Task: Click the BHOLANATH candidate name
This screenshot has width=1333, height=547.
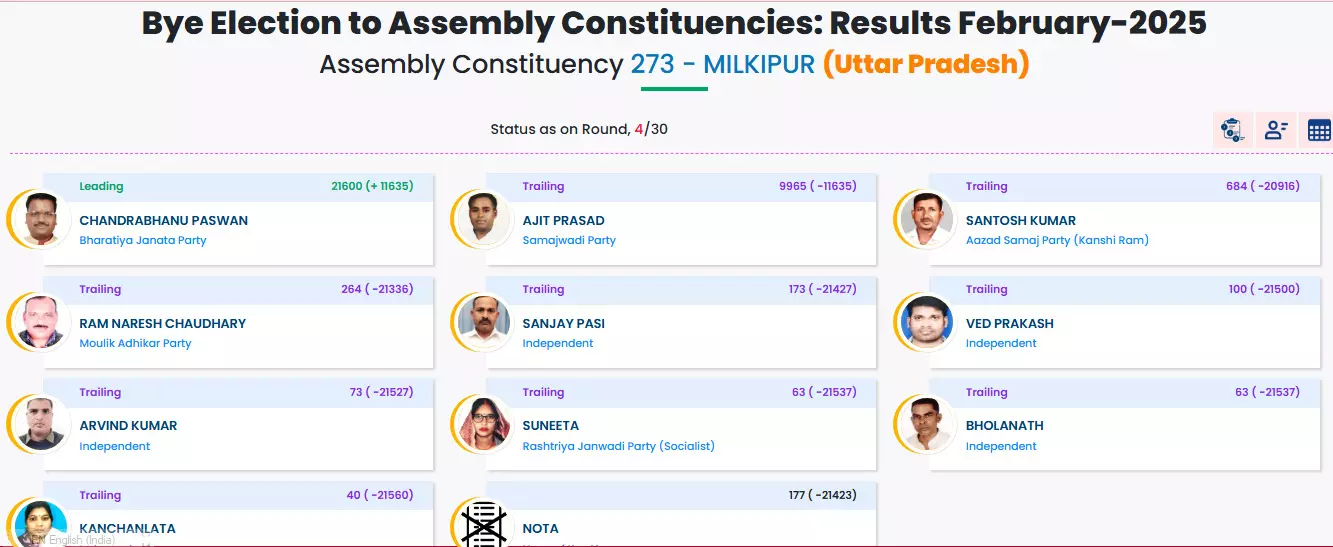Action: (1004, 426)
